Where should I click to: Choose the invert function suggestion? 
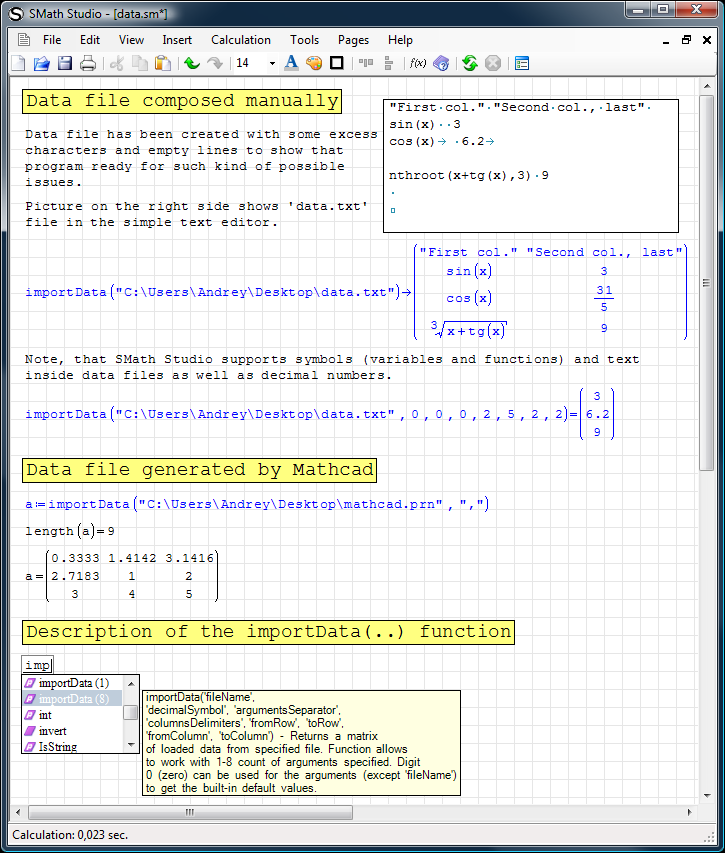click(53, 731)
